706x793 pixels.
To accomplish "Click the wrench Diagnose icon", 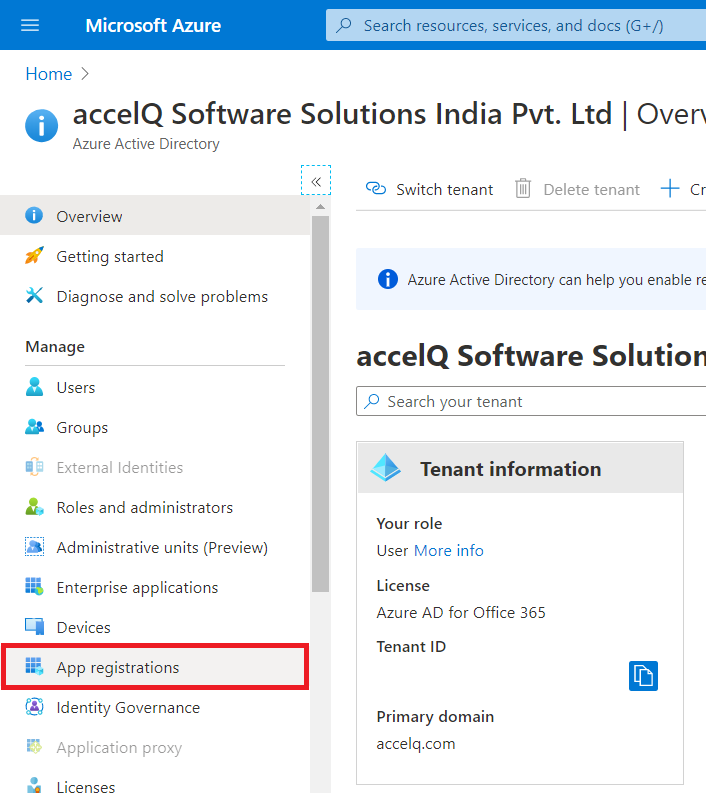I will 34,295.
